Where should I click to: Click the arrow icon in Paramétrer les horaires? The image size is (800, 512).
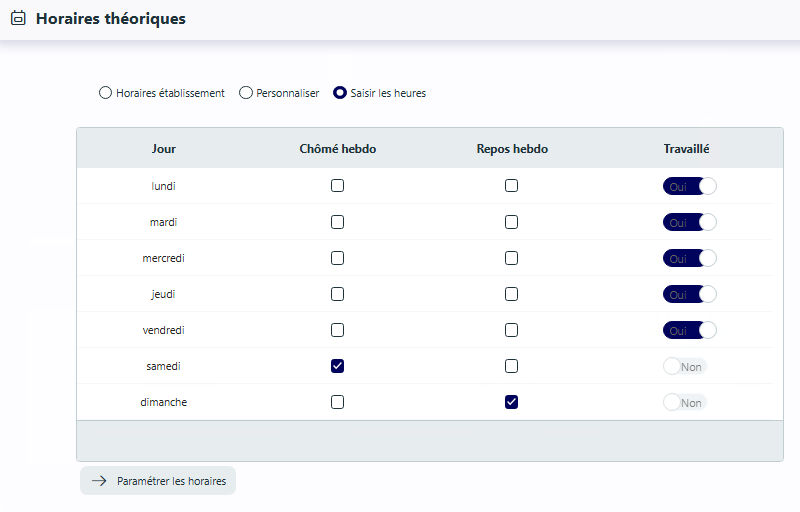click(x=99, y=481)
